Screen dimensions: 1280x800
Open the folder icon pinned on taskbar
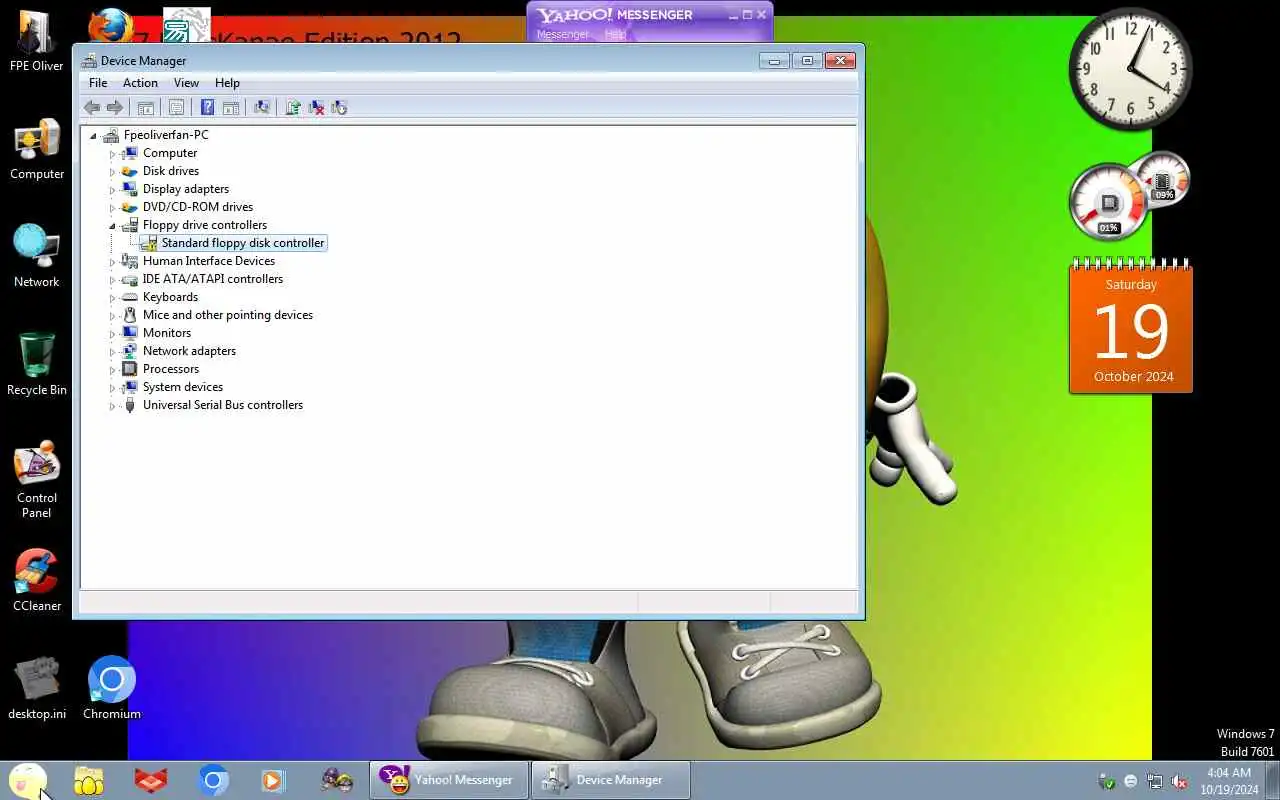pos(89,780)
